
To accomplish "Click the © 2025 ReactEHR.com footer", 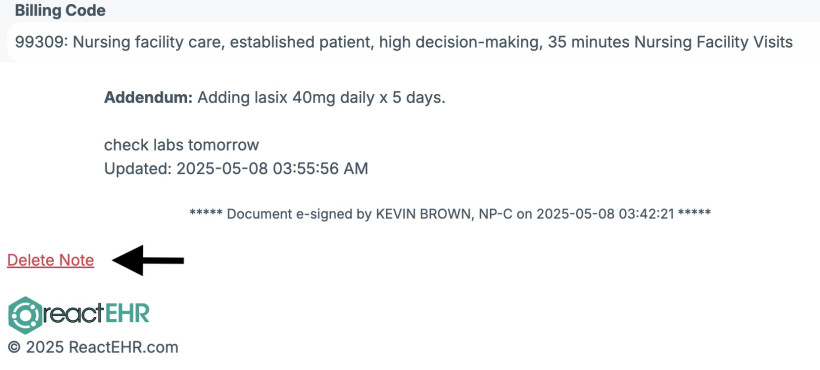I will (93, 347).
